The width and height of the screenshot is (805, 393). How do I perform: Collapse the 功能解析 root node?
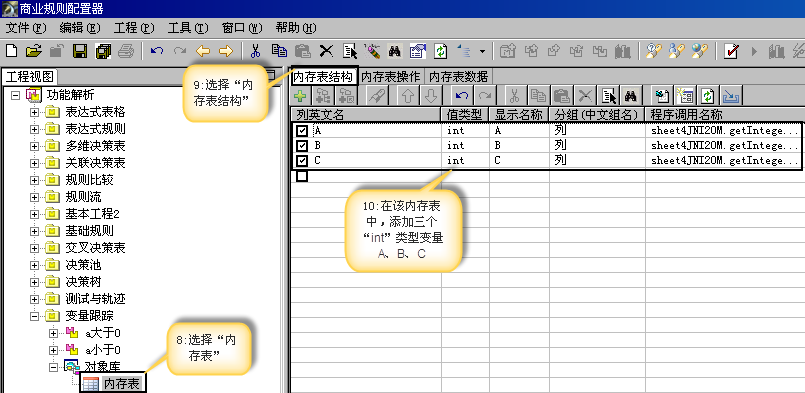tap(15, 95)
